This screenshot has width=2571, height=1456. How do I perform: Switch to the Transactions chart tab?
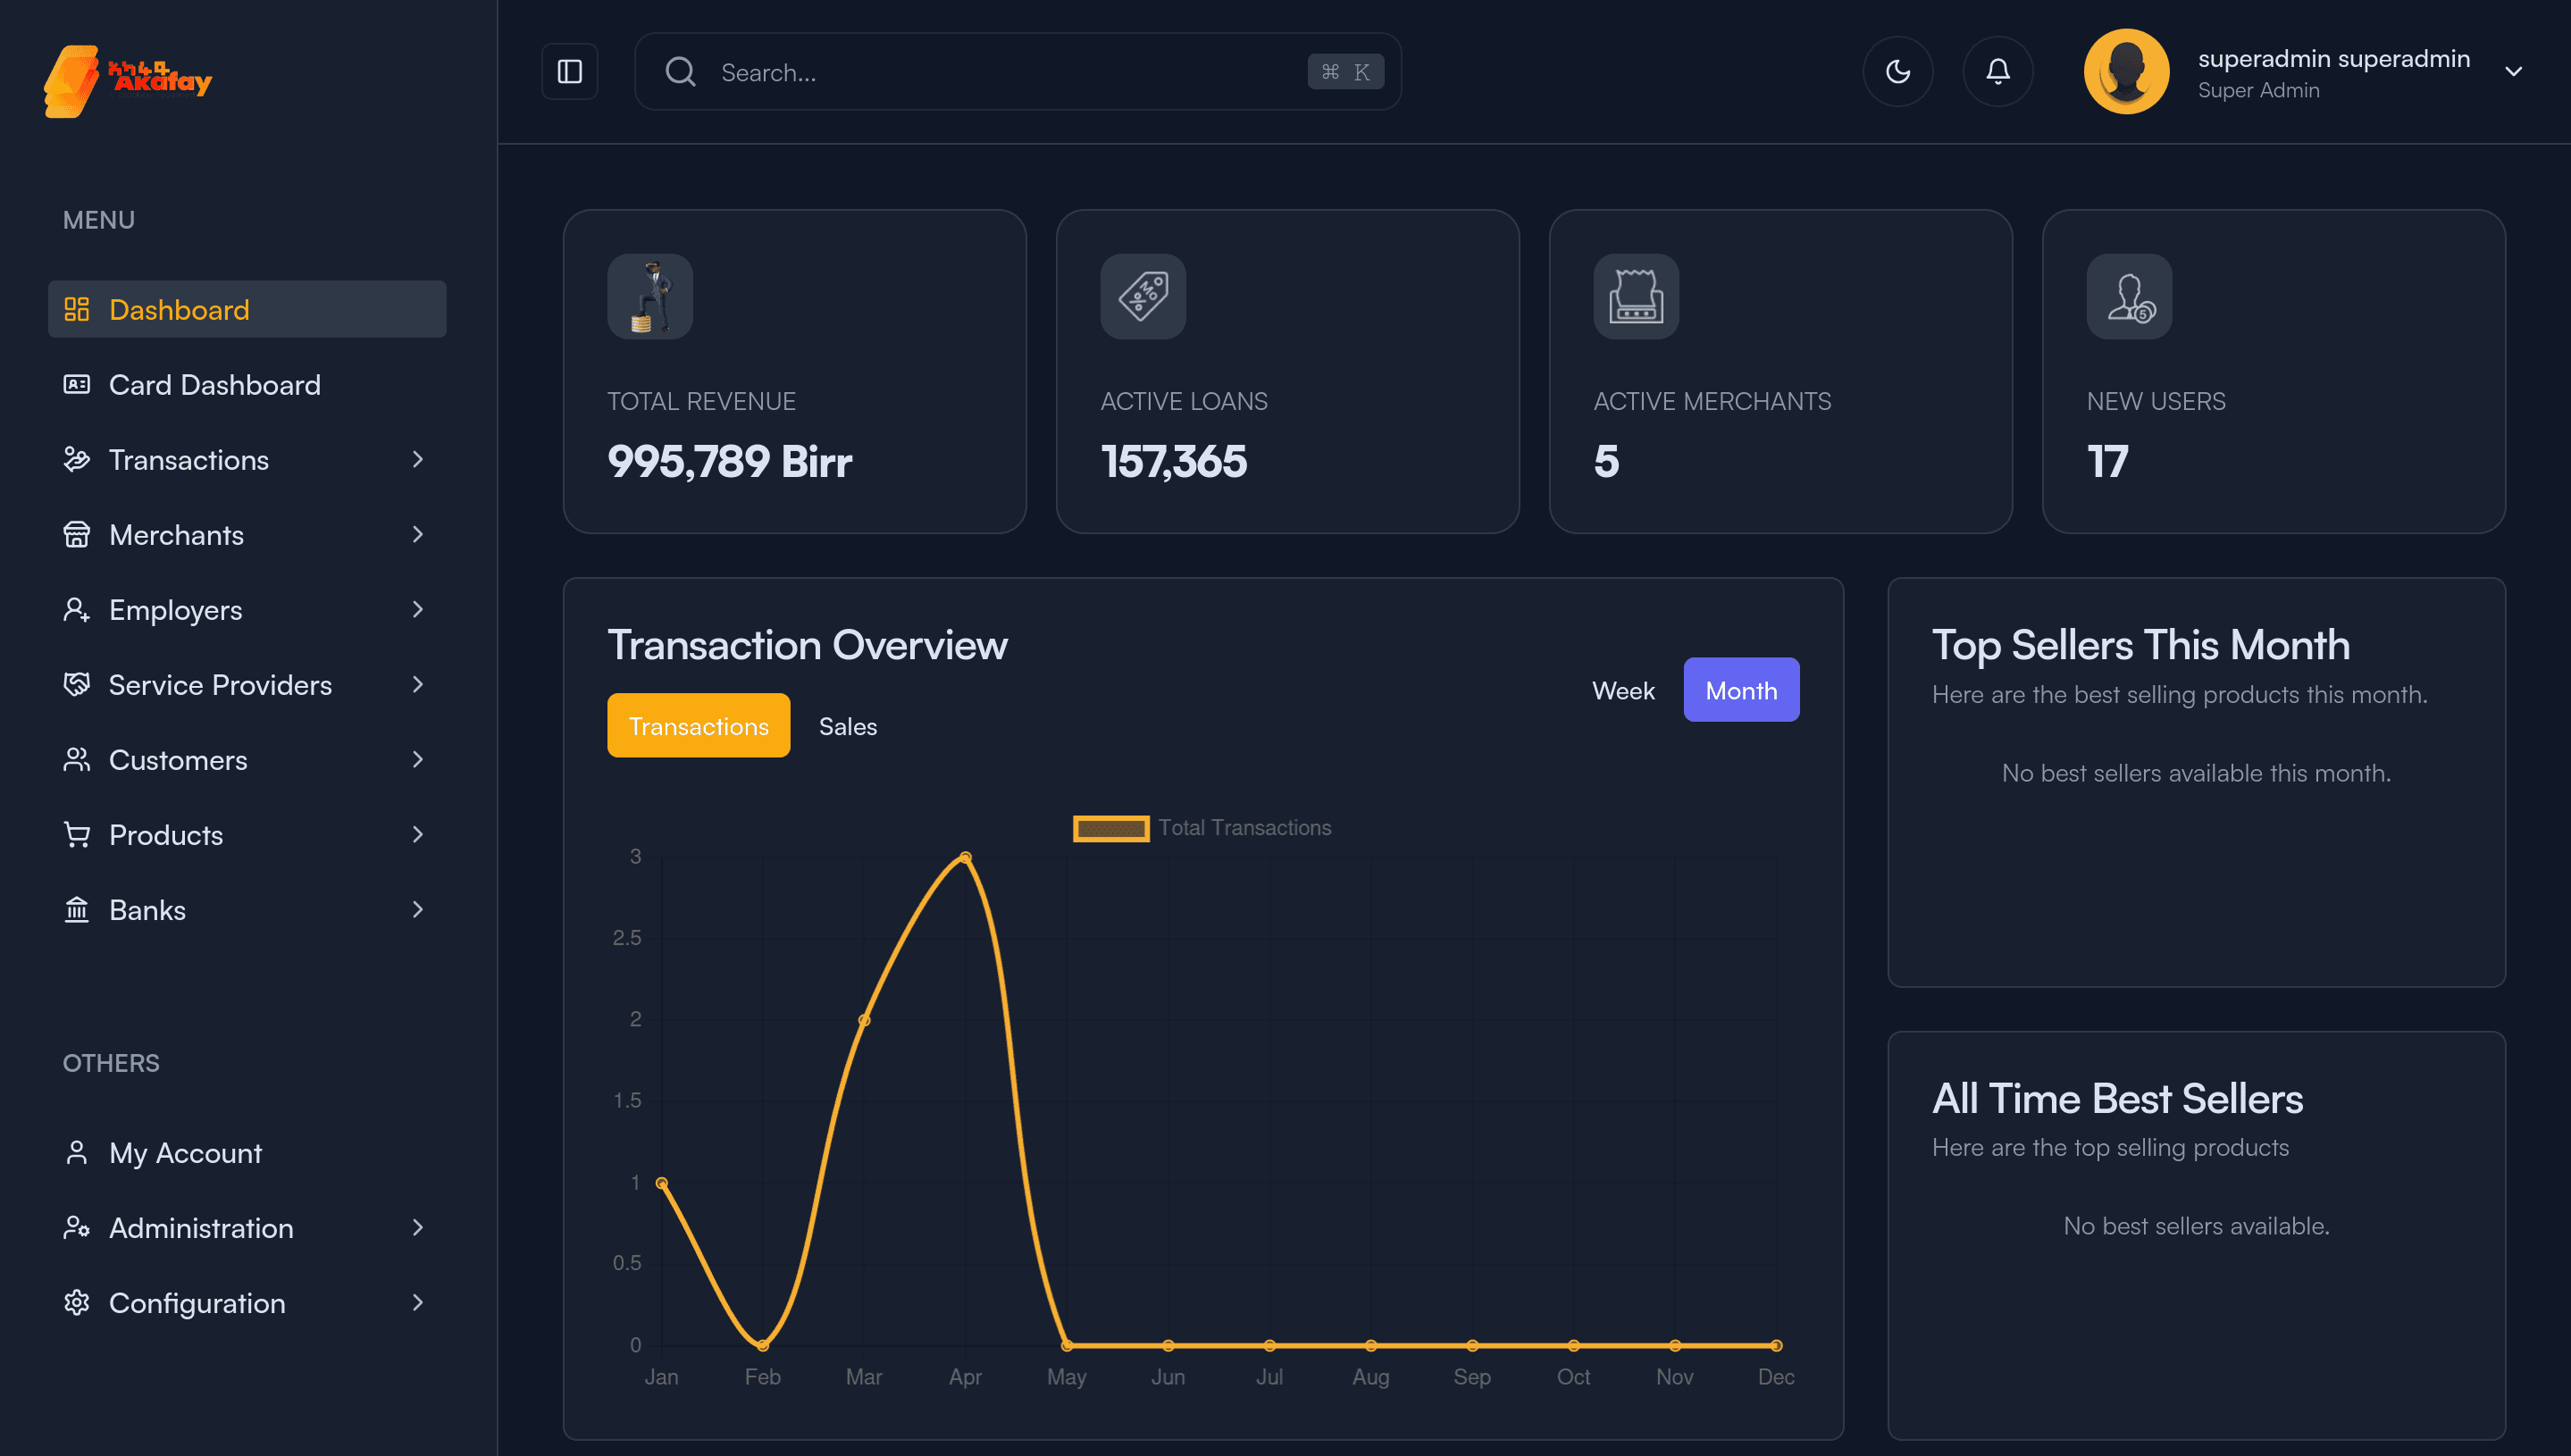pos(698,726)
